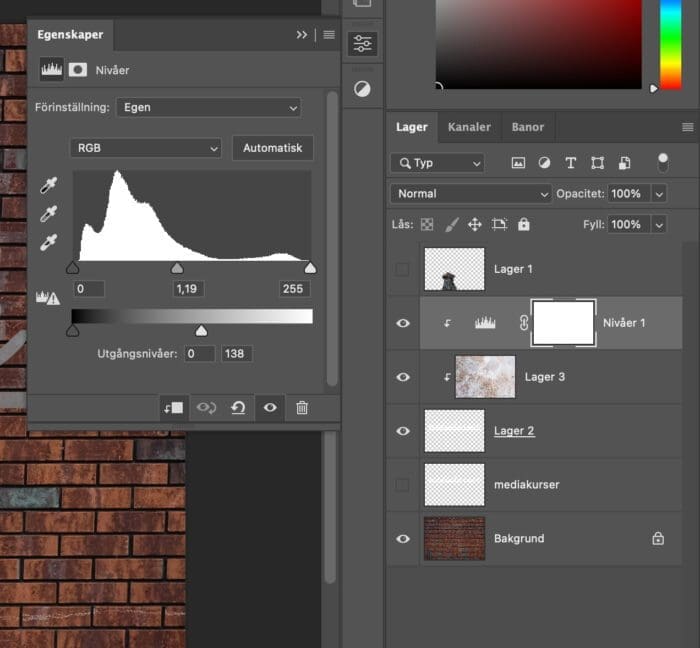700x648 pixels.
Task: Toggle adjustment layer visibility in Egenskaper
Action: click(x=270, y=407)
